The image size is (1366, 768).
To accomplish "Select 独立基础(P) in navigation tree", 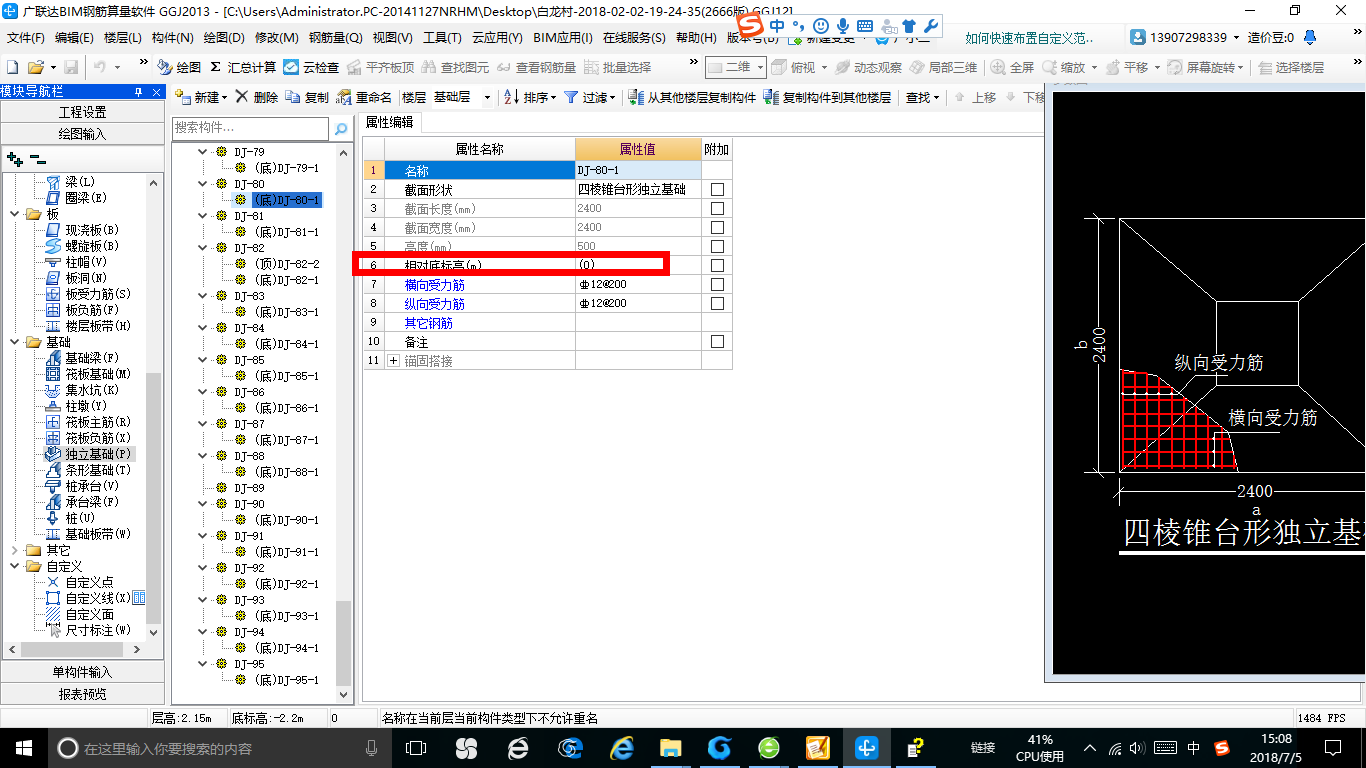I will (88, 454).
